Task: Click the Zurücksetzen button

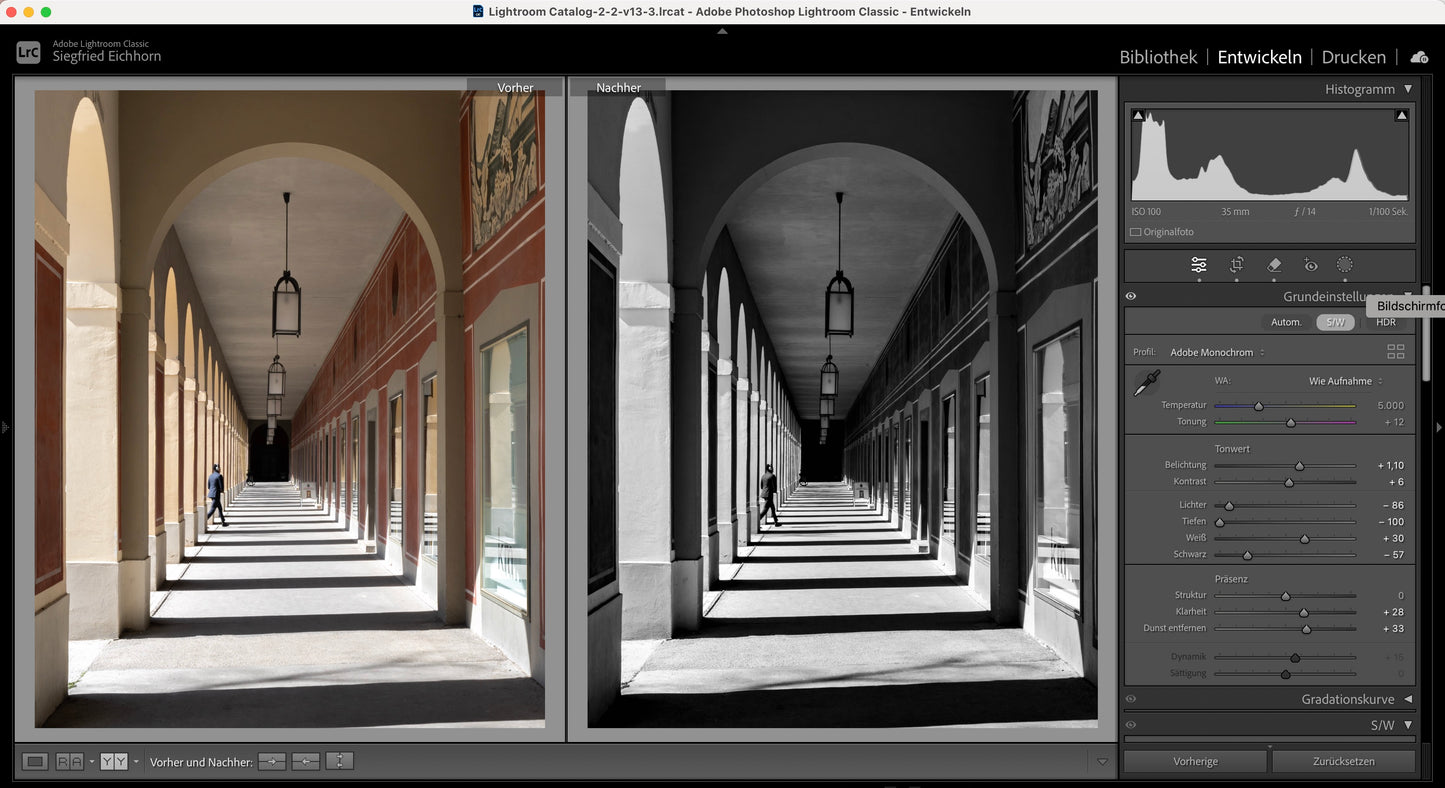Action: tap(1343, 762)
